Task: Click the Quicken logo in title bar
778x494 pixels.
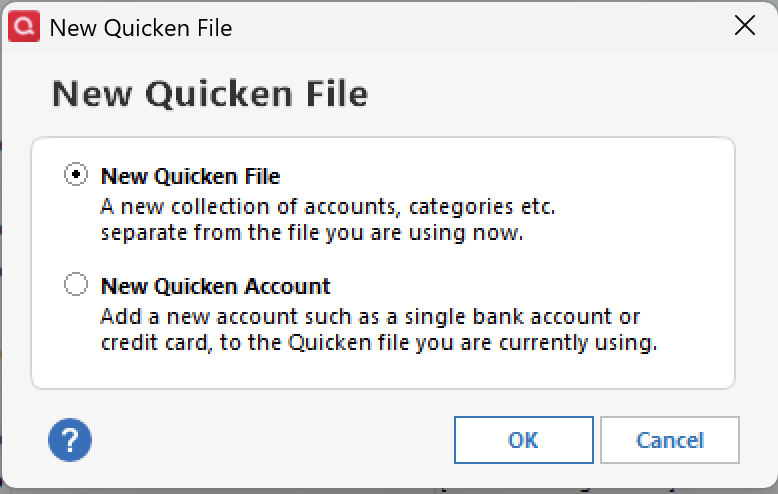Action: (22, 26)
